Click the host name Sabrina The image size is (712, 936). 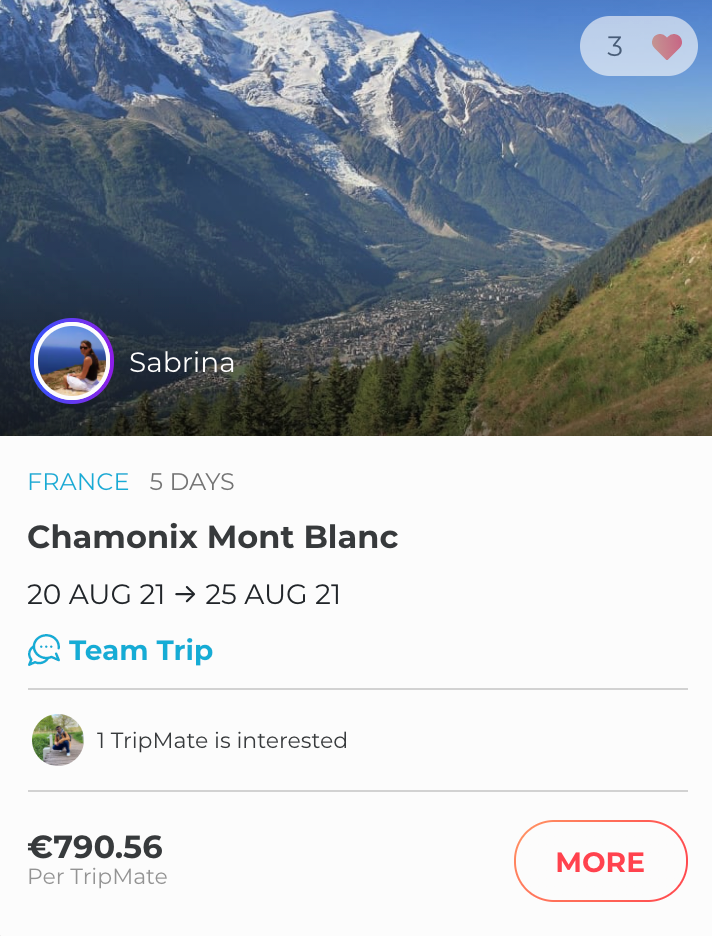182,362
